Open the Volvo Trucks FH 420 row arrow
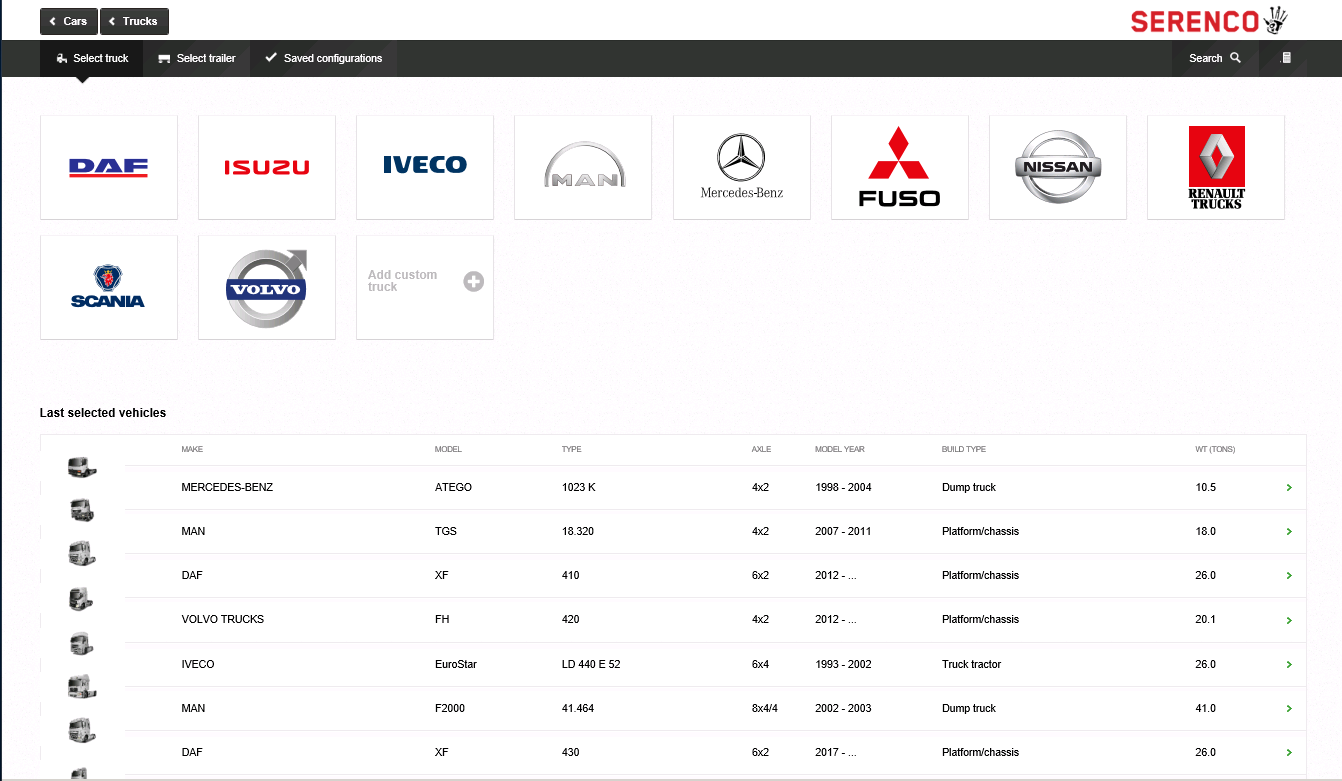 click(1289, 620)
